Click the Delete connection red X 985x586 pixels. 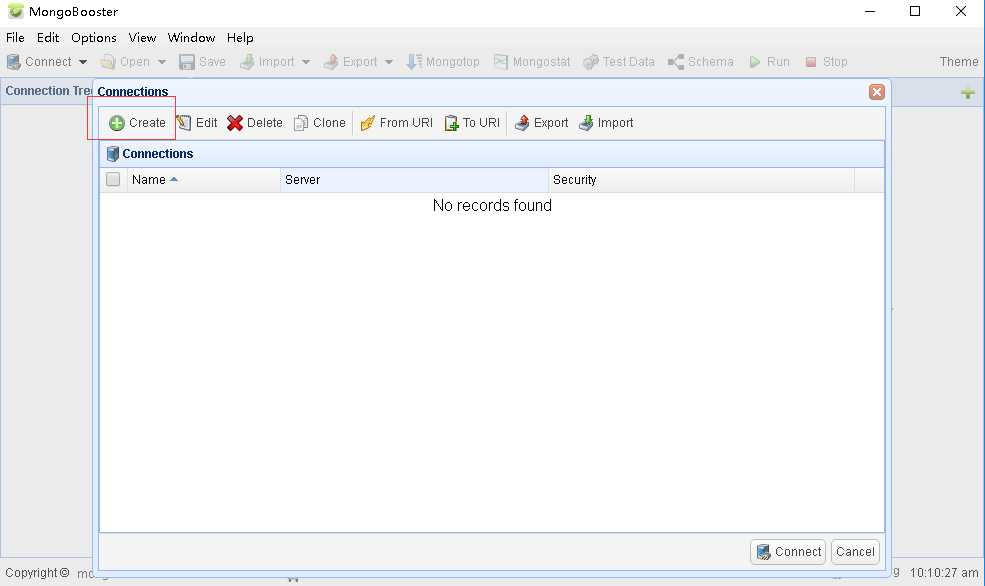(x=254, y=122)
